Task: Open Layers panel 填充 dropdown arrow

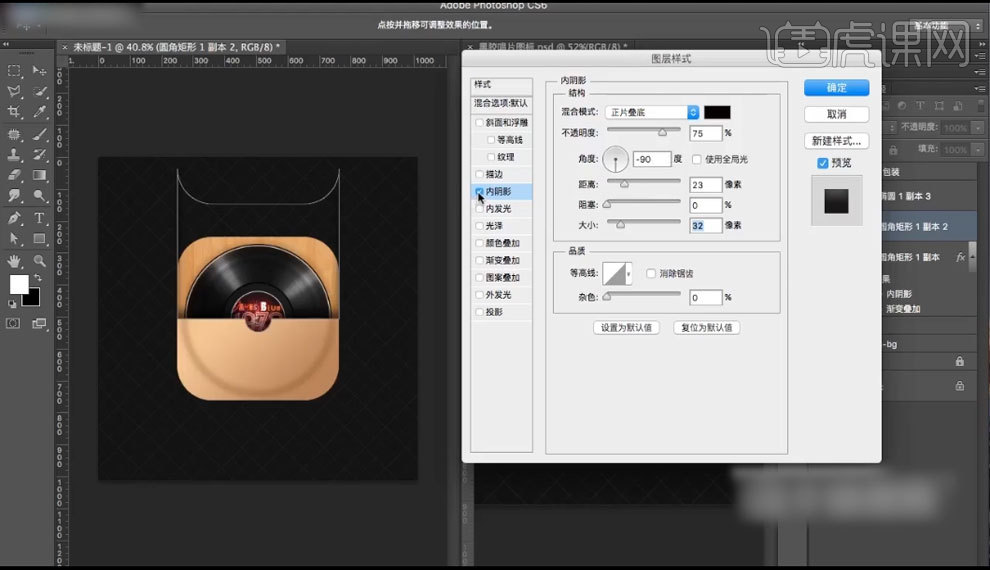Action: point(977,150)
